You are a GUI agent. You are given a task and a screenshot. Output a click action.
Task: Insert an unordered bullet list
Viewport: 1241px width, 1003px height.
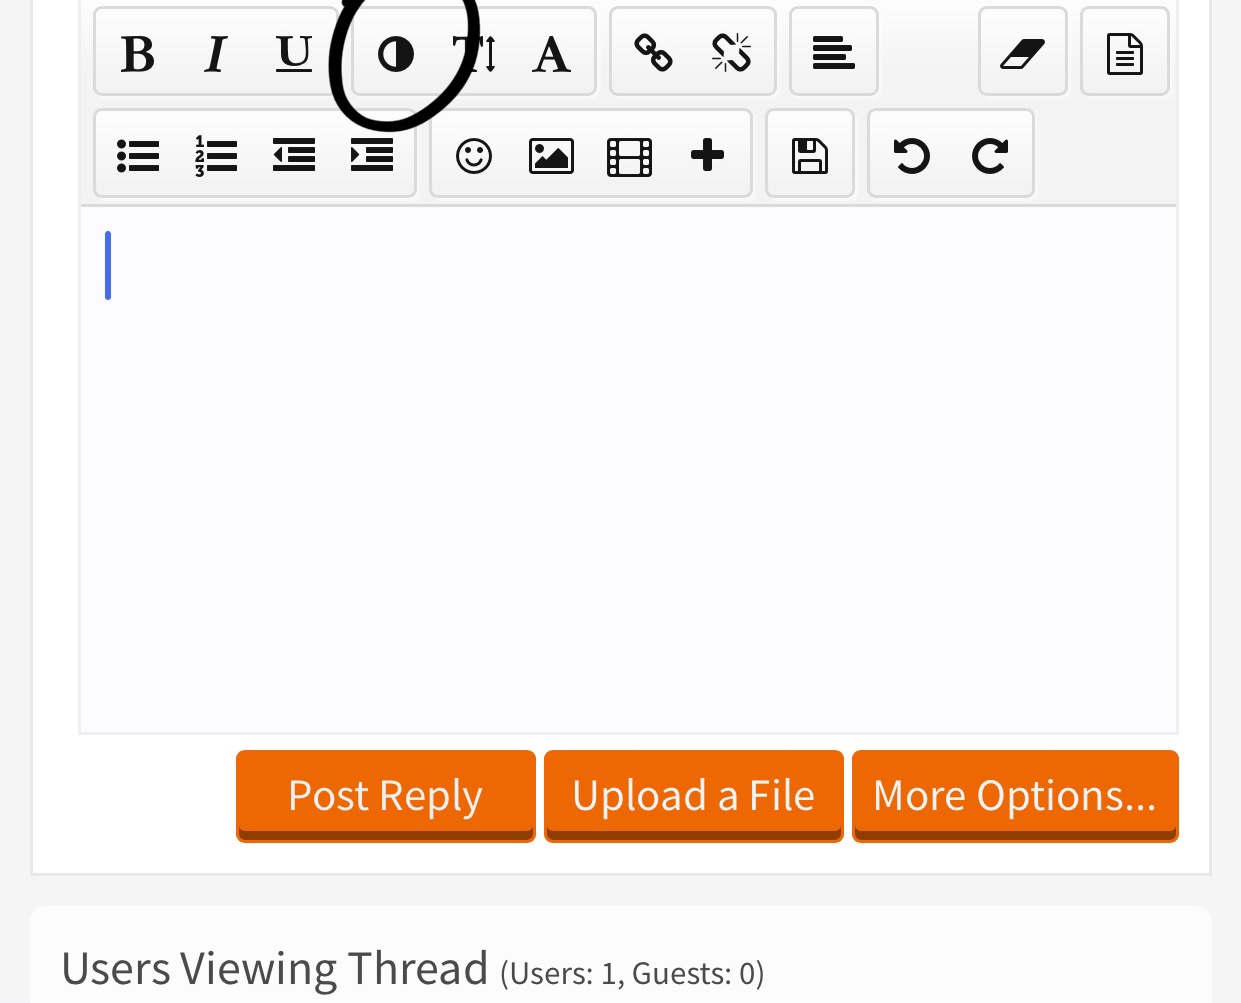138,156
